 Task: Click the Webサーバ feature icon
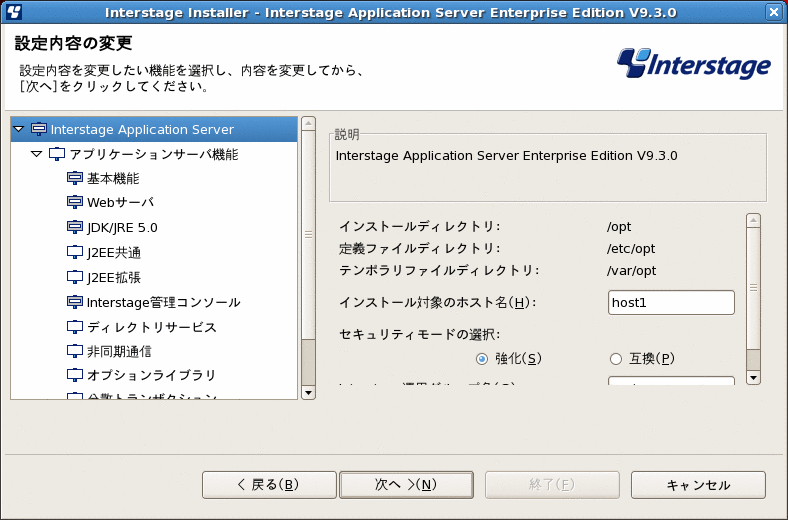click(75, 202)
